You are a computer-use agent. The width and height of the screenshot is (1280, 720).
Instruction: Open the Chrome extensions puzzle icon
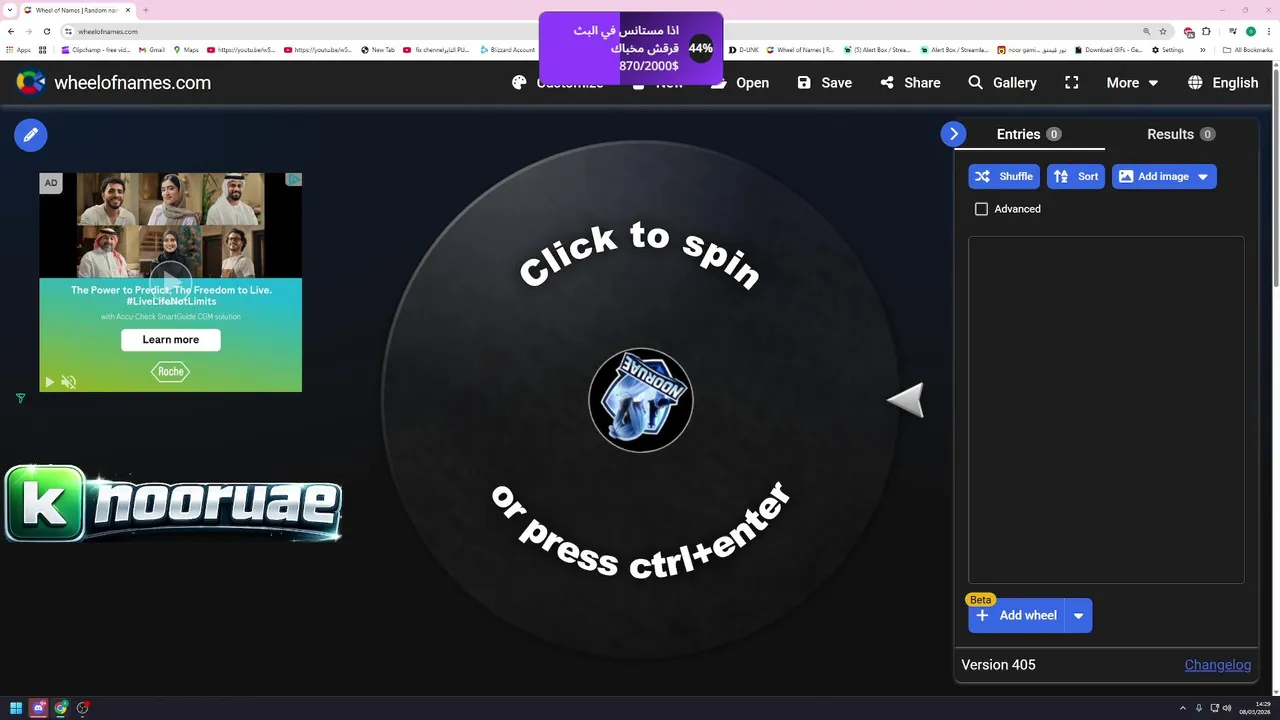pyautogui.click(x=1206, y=31)
